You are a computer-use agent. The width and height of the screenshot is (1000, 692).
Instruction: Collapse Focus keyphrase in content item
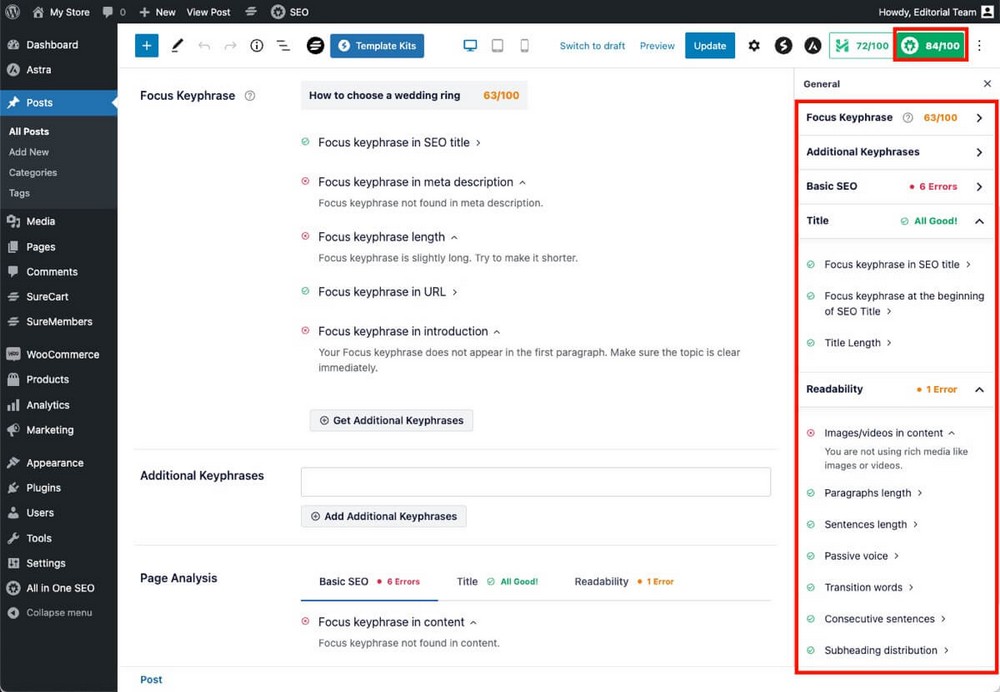pos(397,622)
